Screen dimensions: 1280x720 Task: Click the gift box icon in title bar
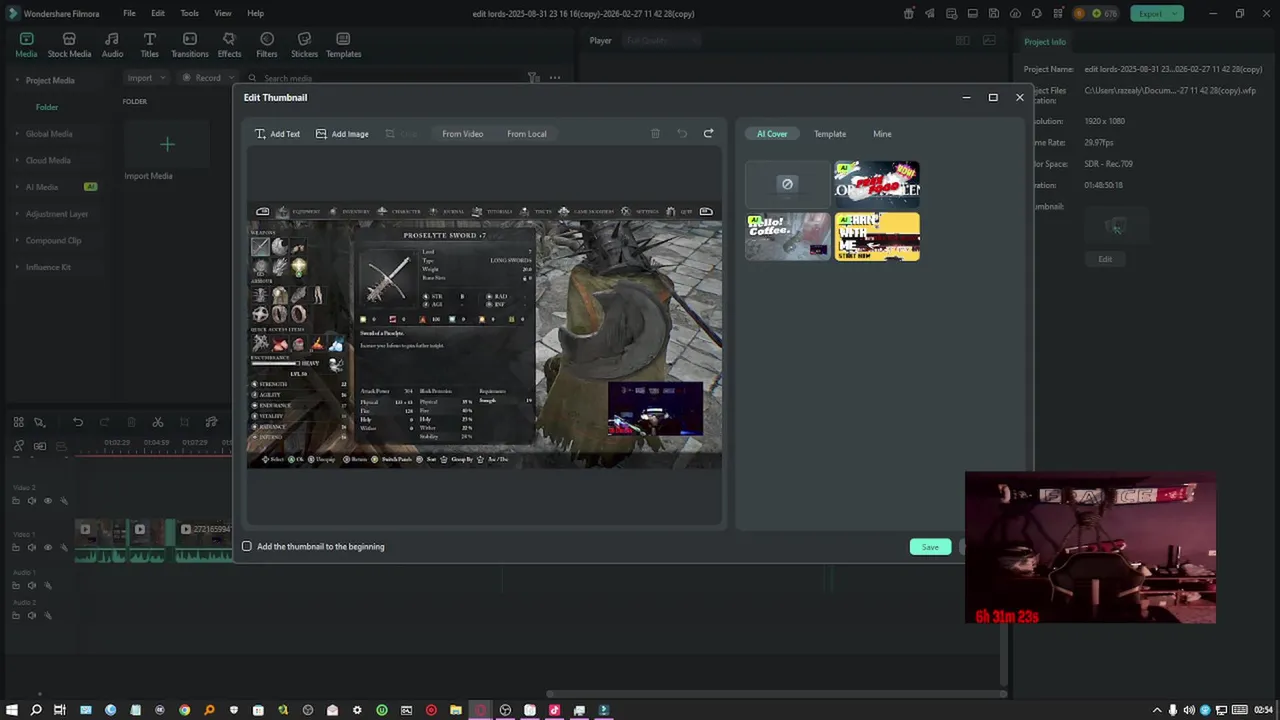tap(908, 13)
